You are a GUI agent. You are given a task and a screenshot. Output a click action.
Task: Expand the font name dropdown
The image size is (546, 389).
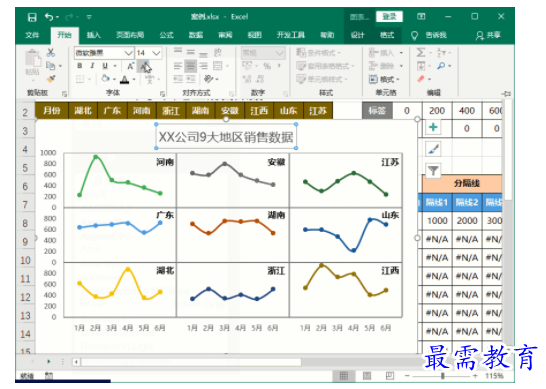[128, 53]
